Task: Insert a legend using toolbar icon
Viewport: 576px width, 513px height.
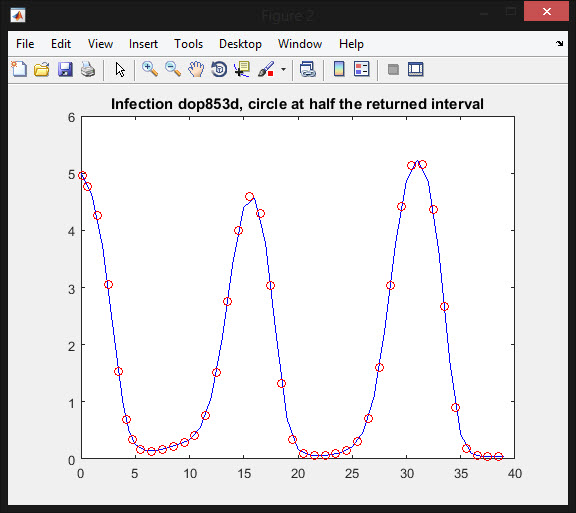Action: [x=361, y=69]
